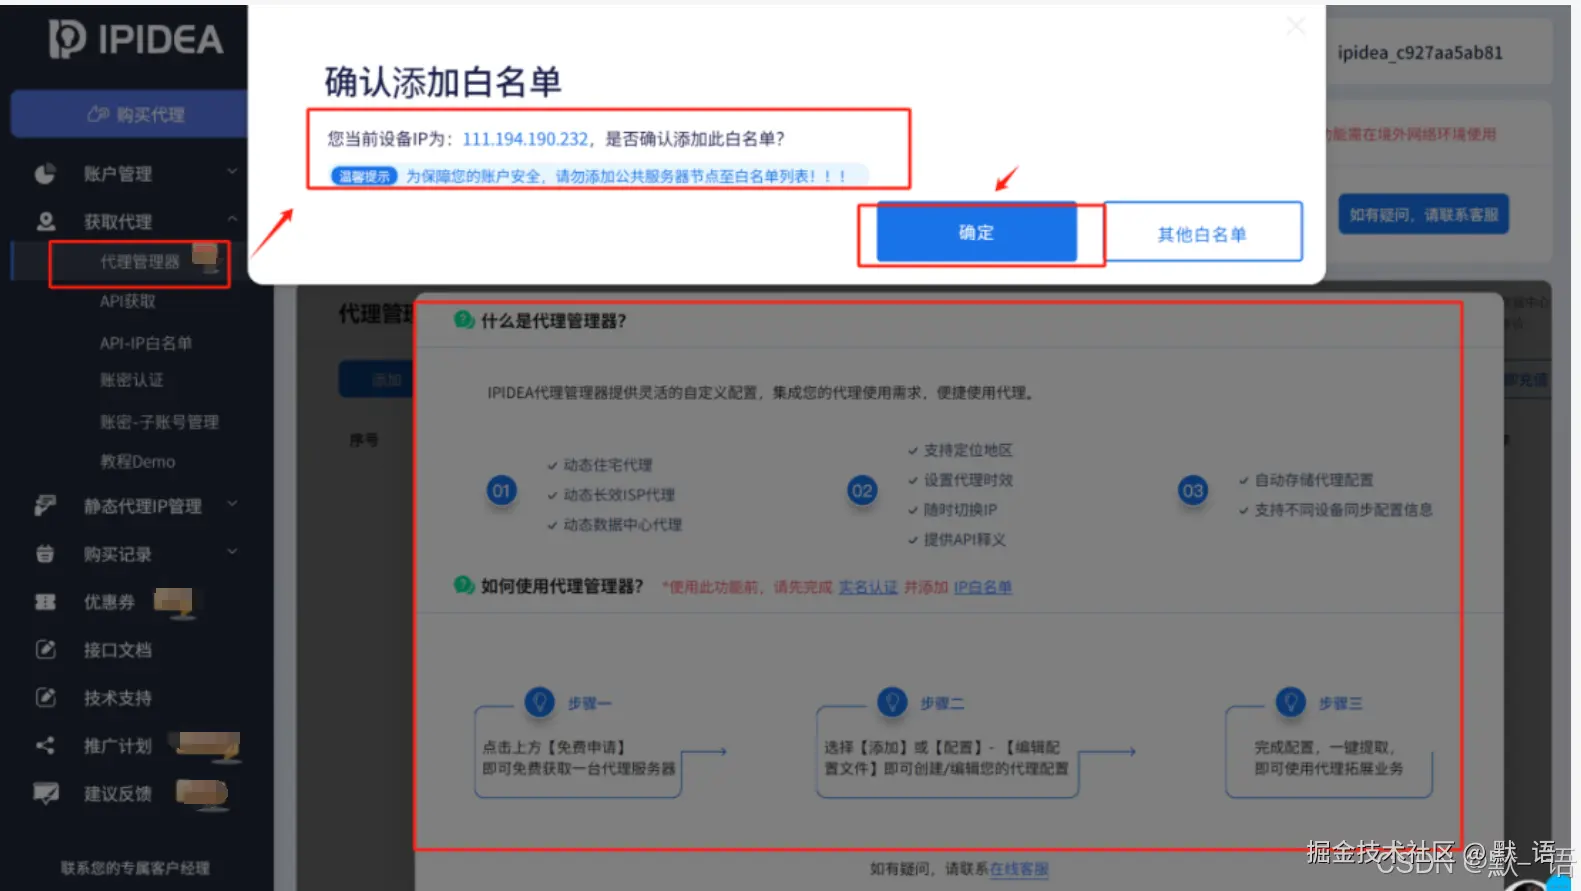Collapse the 获取代理 menu chevron
This screenshot has height=891, width=1581.
[232, 219]
